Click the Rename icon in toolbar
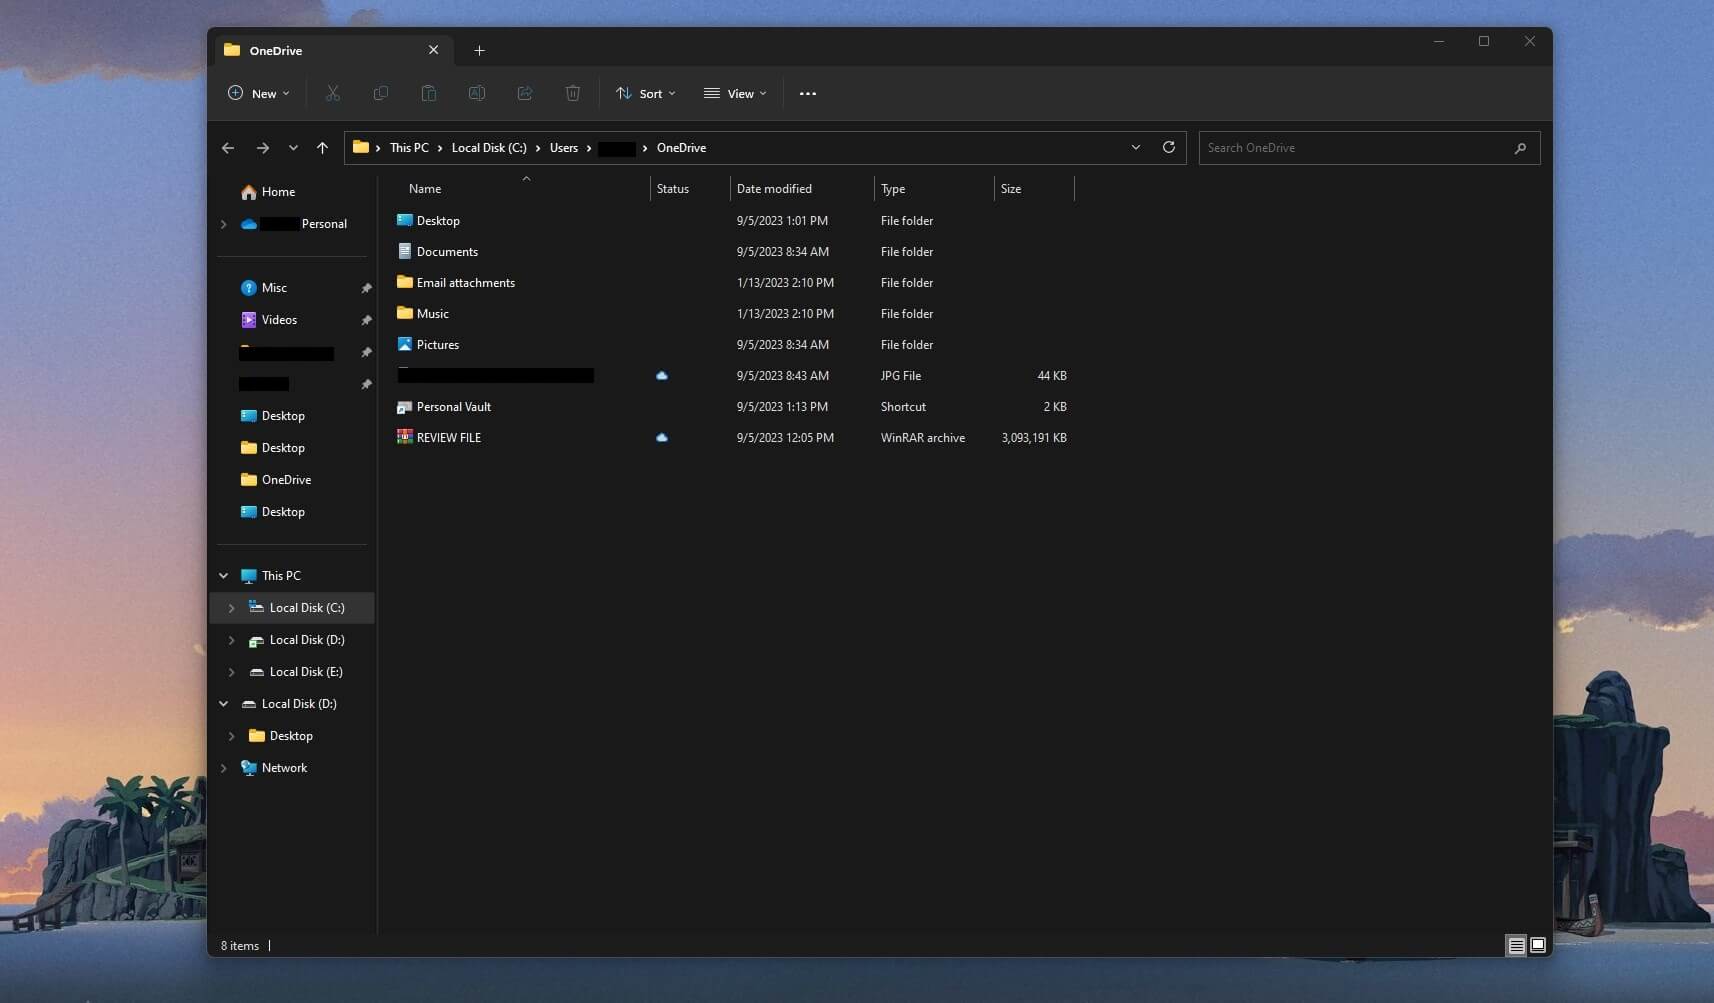The image size is (1714, 1003). 477,93
